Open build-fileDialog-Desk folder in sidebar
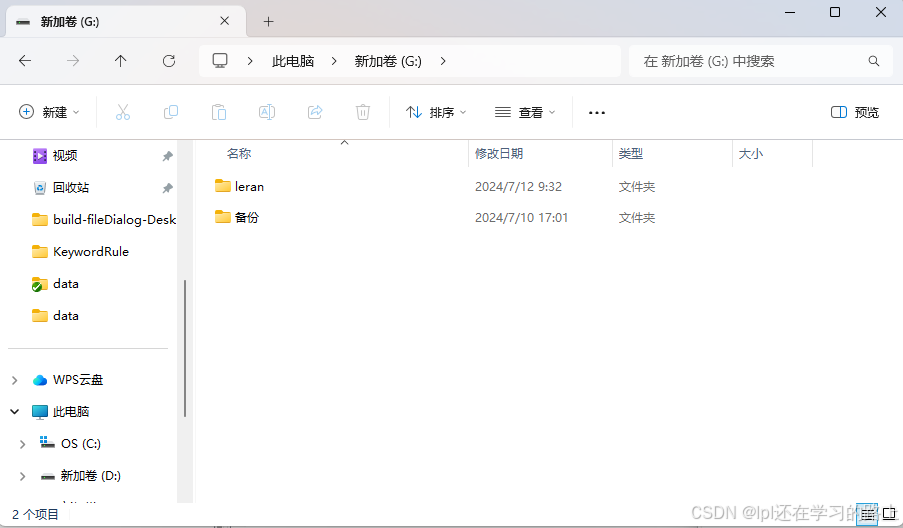The width and height of the screenshot is (903, 528). pyautogui.click(x=104, y=219)
